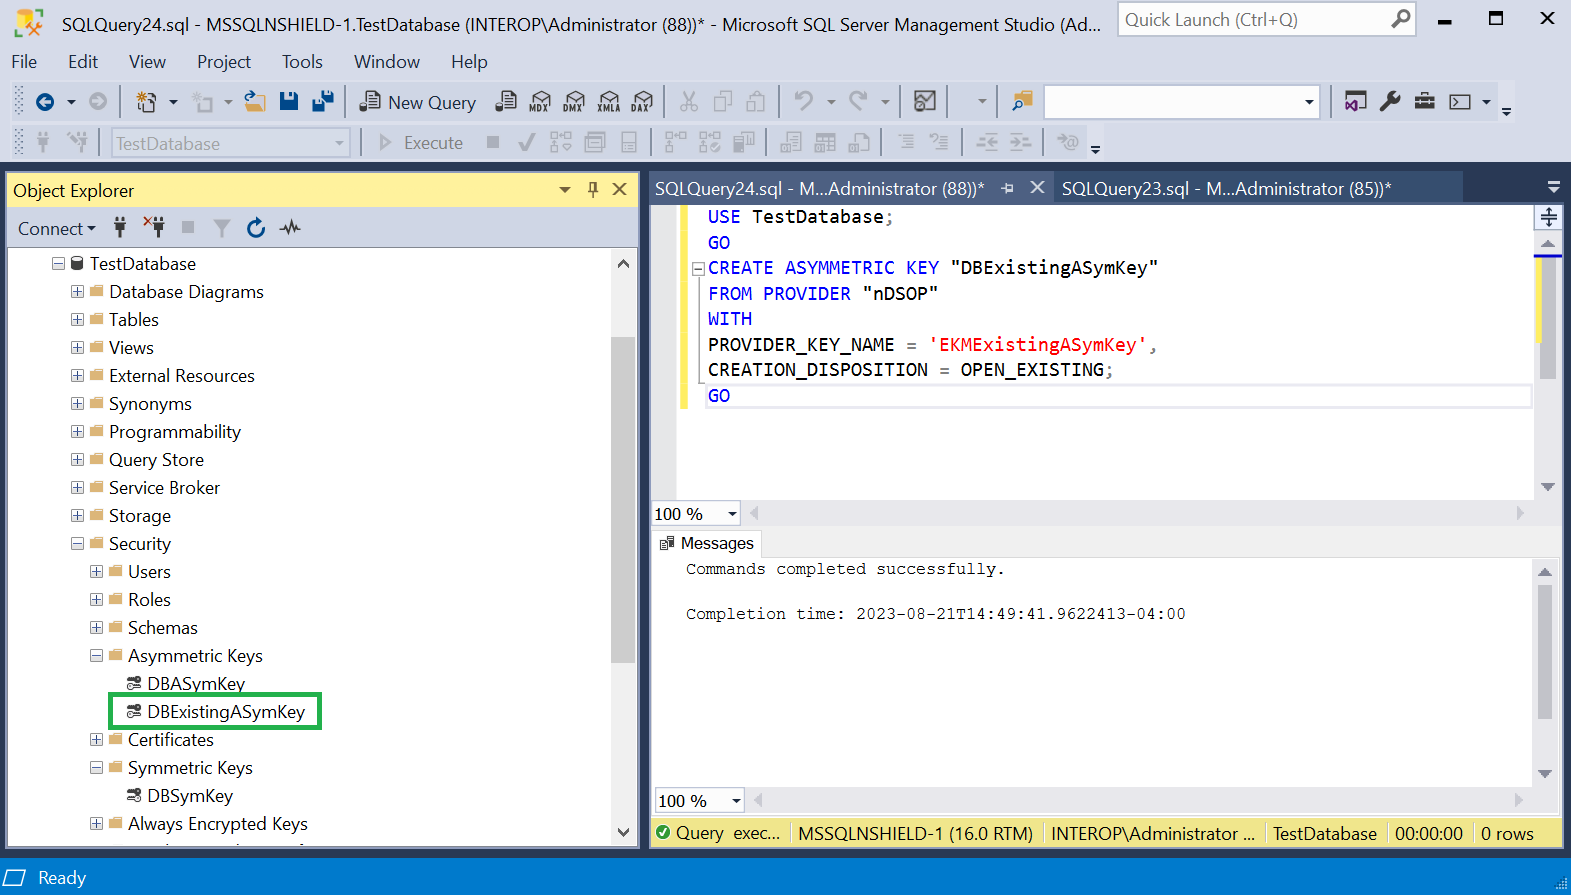Click the Save All icon
1571x895 pixels.
coord(323,101)
